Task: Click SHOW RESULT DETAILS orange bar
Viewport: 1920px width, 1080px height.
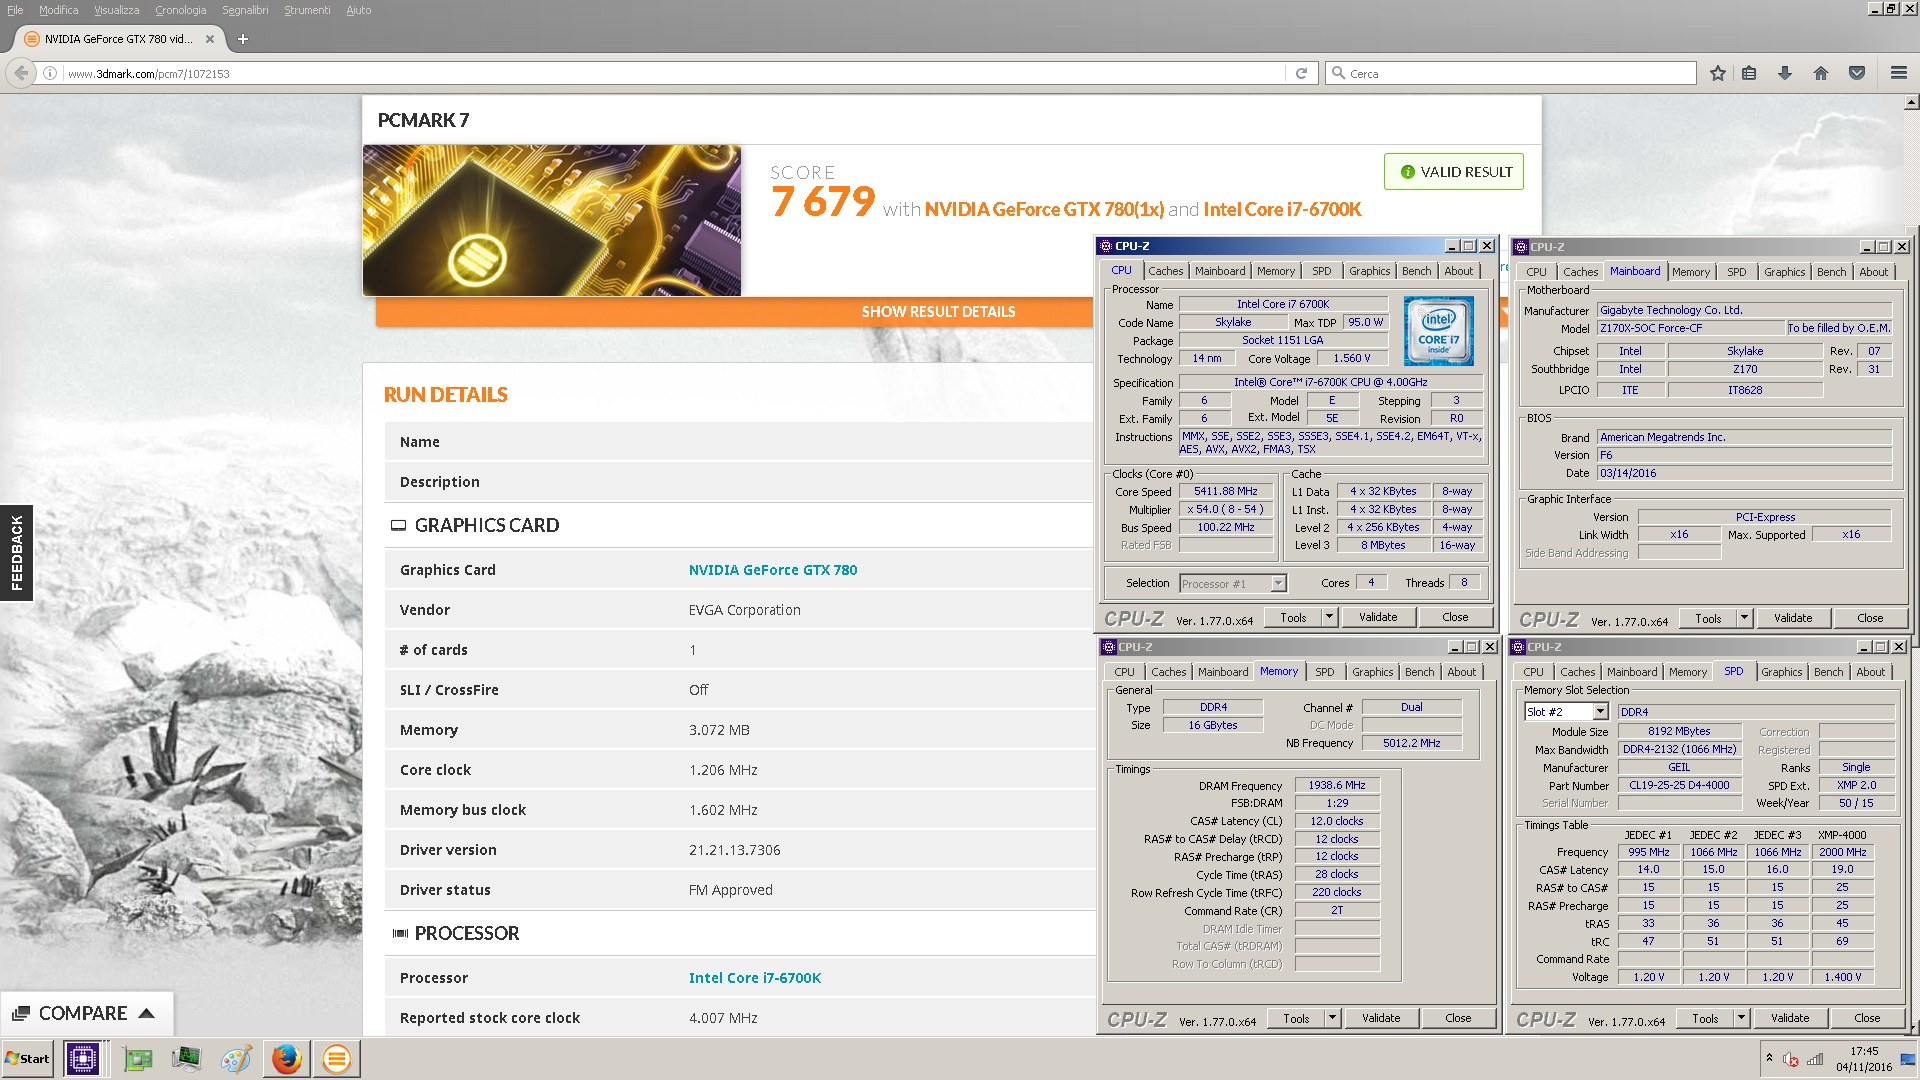Action: tap(938, 312)
